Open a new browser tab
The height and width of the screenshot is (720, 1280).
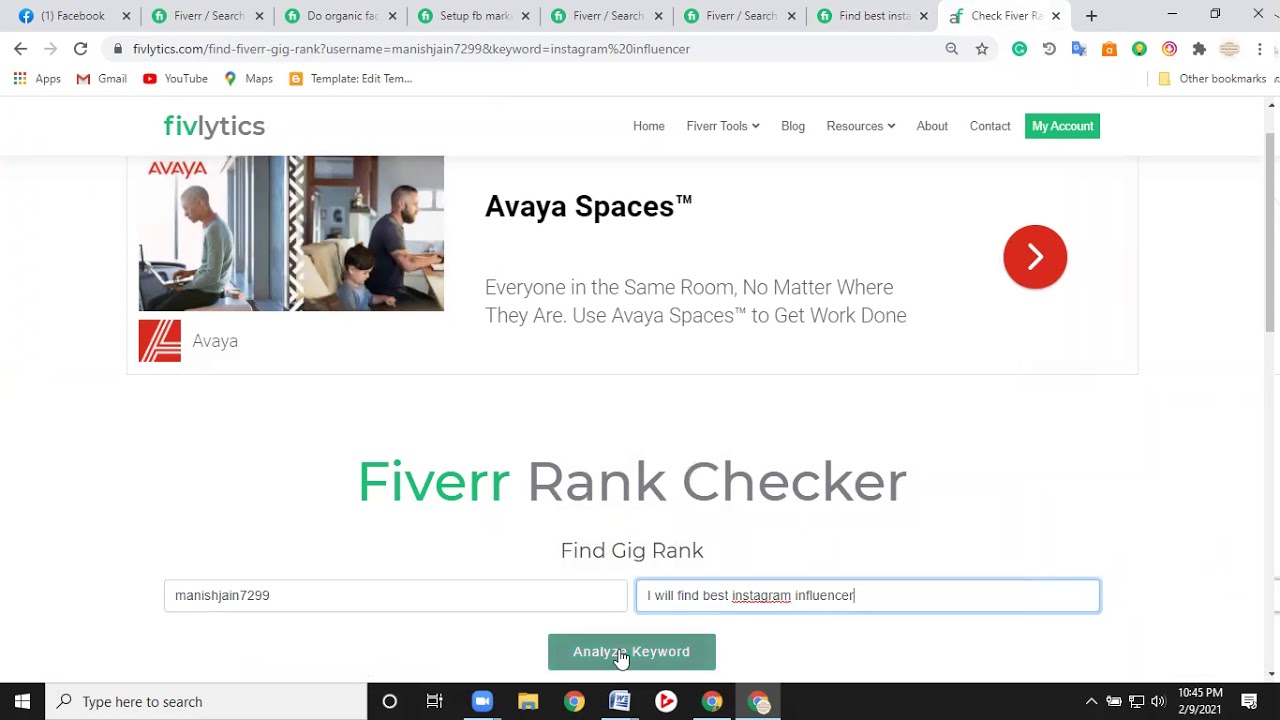[1091, 16]
